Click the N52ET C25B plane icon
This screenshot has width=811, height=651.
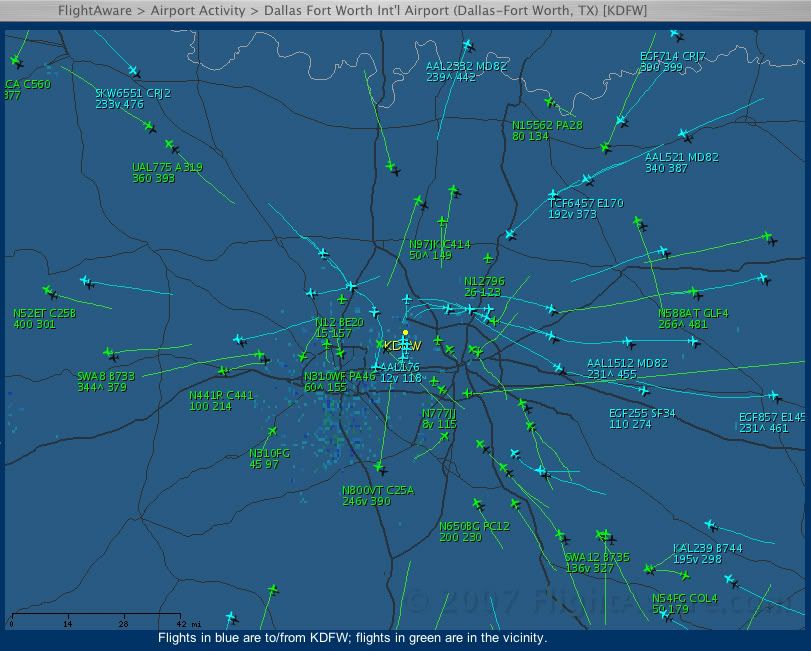48,290
